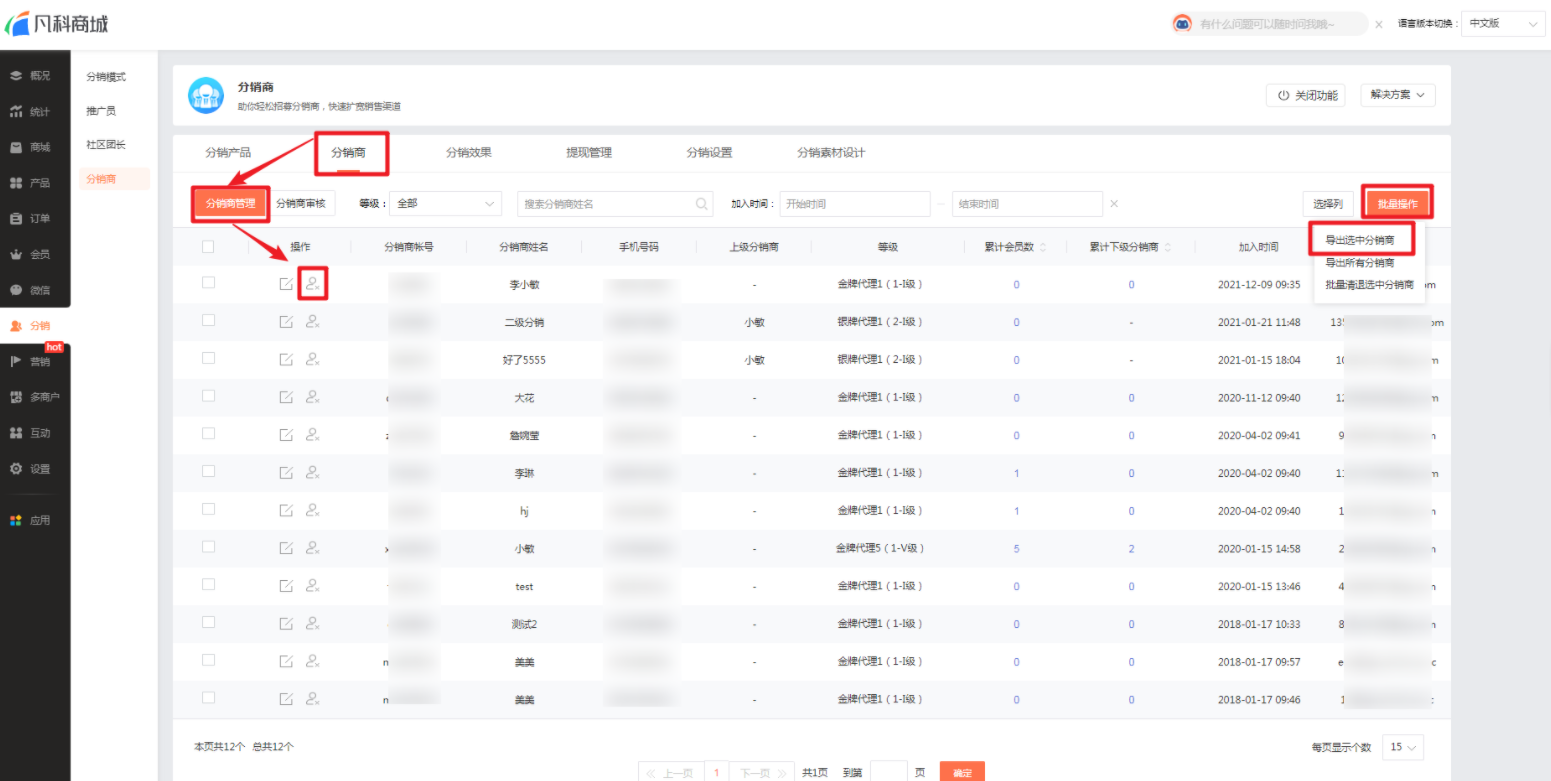1551x781 pixels.
Task: Click the orange 确定 pagination button
Action: point(962,773)
